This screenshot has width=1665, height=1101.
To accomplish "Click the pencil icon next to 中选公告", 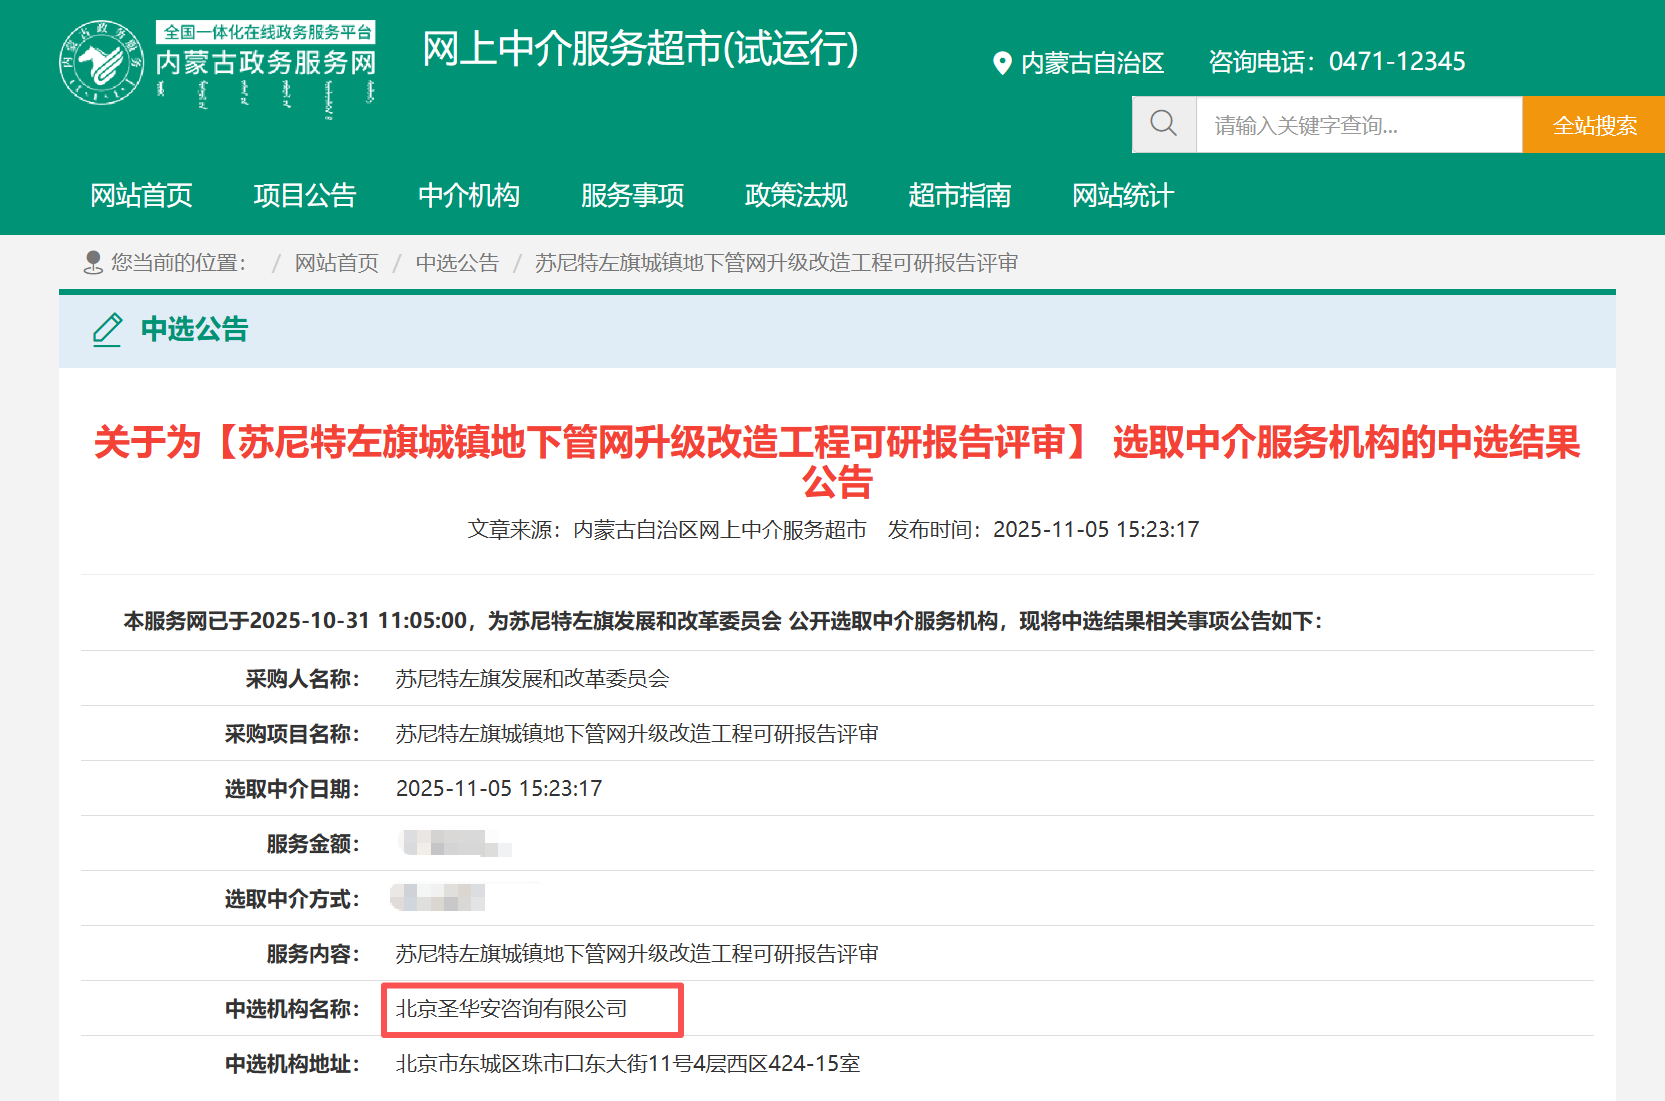I will tap(107, 330).
